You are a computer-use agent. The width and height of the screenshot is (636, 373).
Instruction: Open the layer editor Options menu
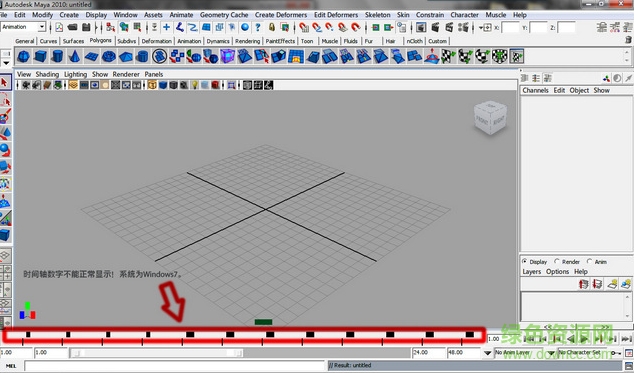[x=557, y=272]
